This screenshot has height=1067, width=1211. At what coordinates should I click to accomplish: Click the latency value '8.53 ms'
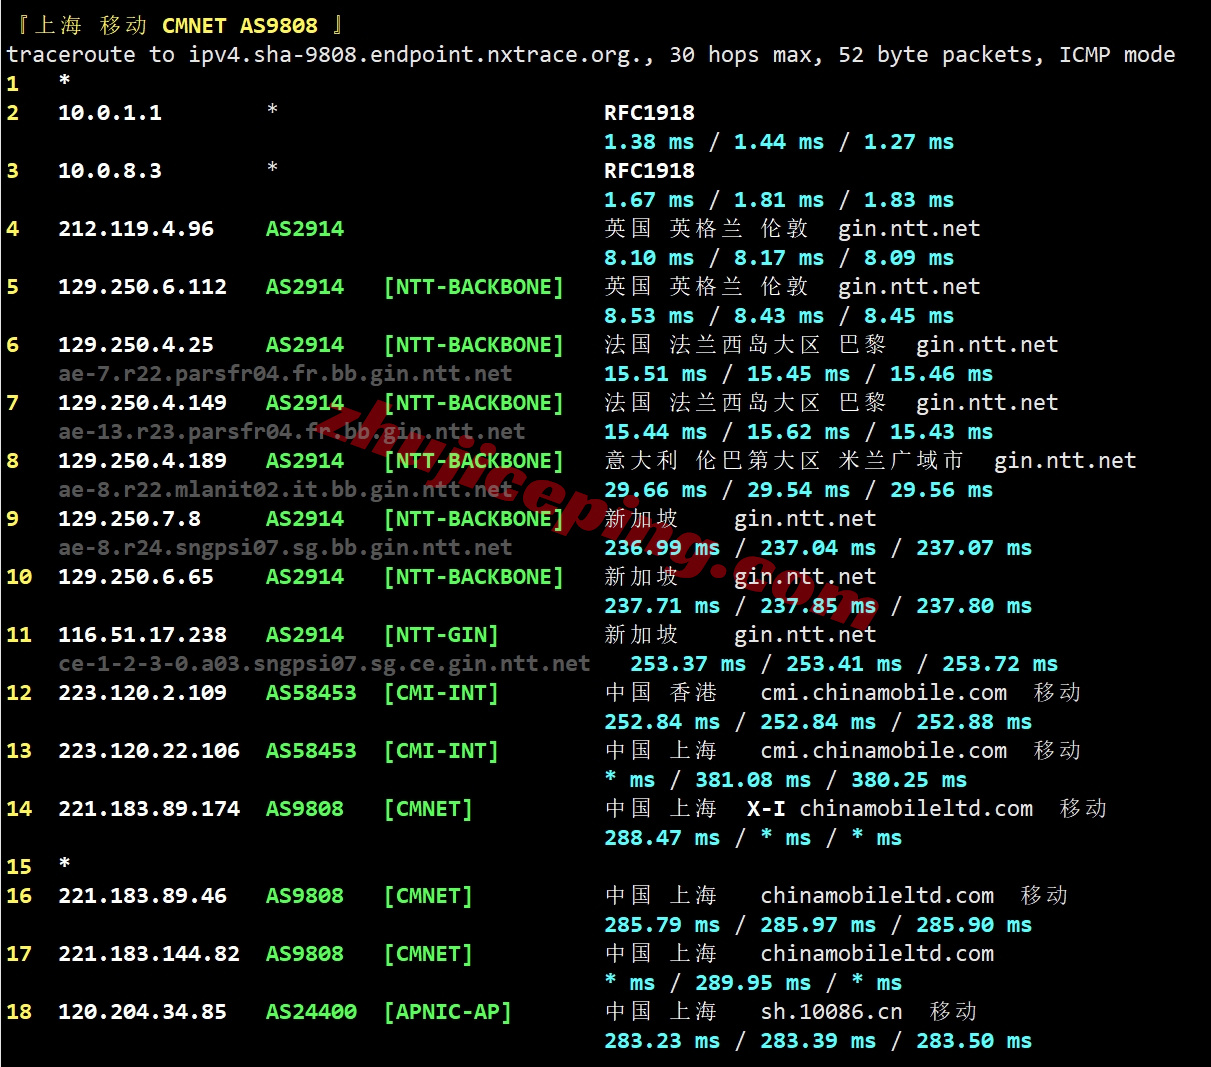click(x=649, y=316)
